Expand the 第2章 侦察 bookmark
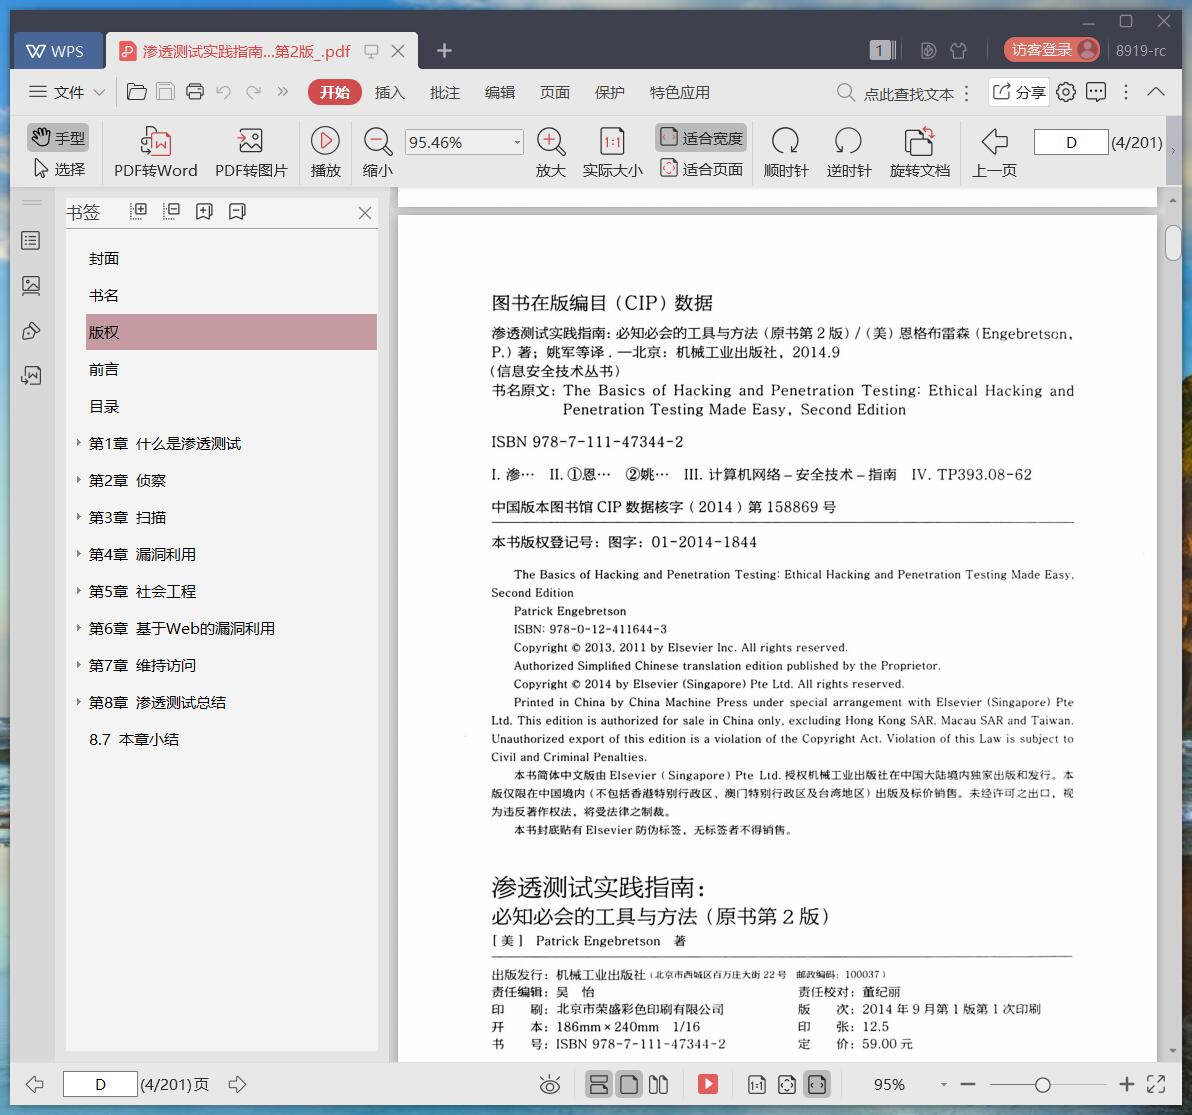Viewport: 1192px width, 1115px height. click(x=78, y=480)
